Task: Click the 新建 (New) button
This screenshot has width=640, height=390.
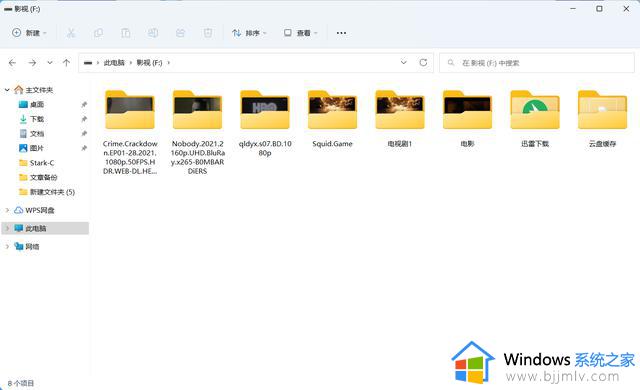Action: pyautogui.click(x=29, y=33)
